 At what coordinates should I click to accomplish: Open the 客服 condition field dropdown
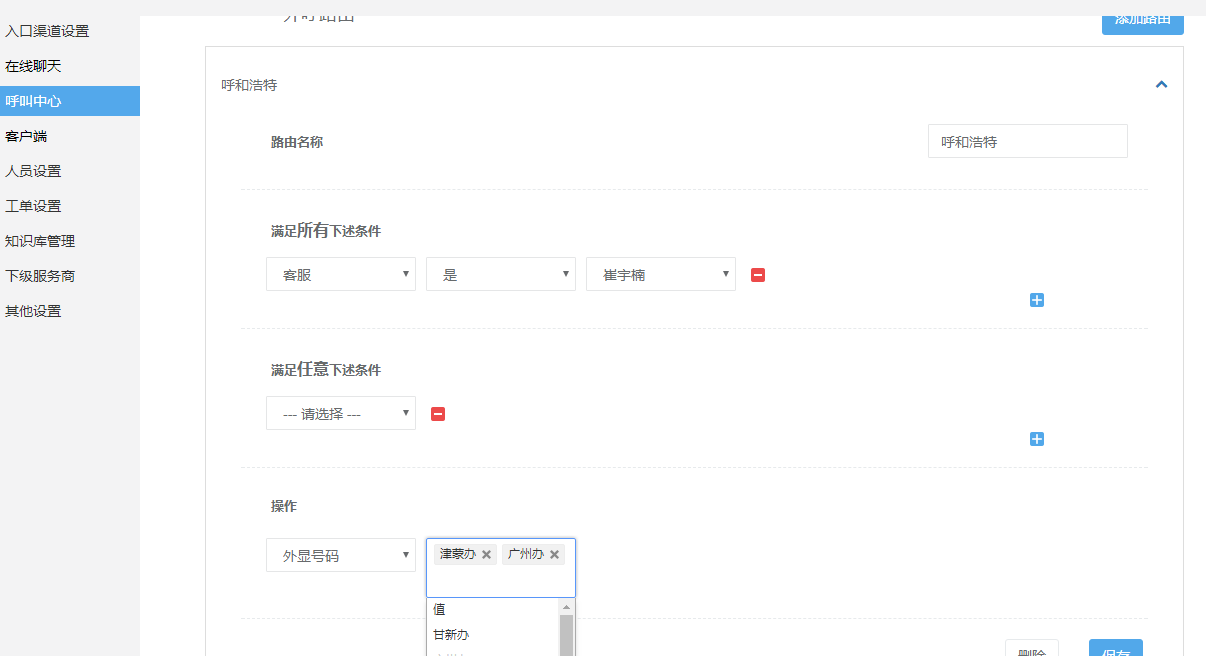point(341,274)
